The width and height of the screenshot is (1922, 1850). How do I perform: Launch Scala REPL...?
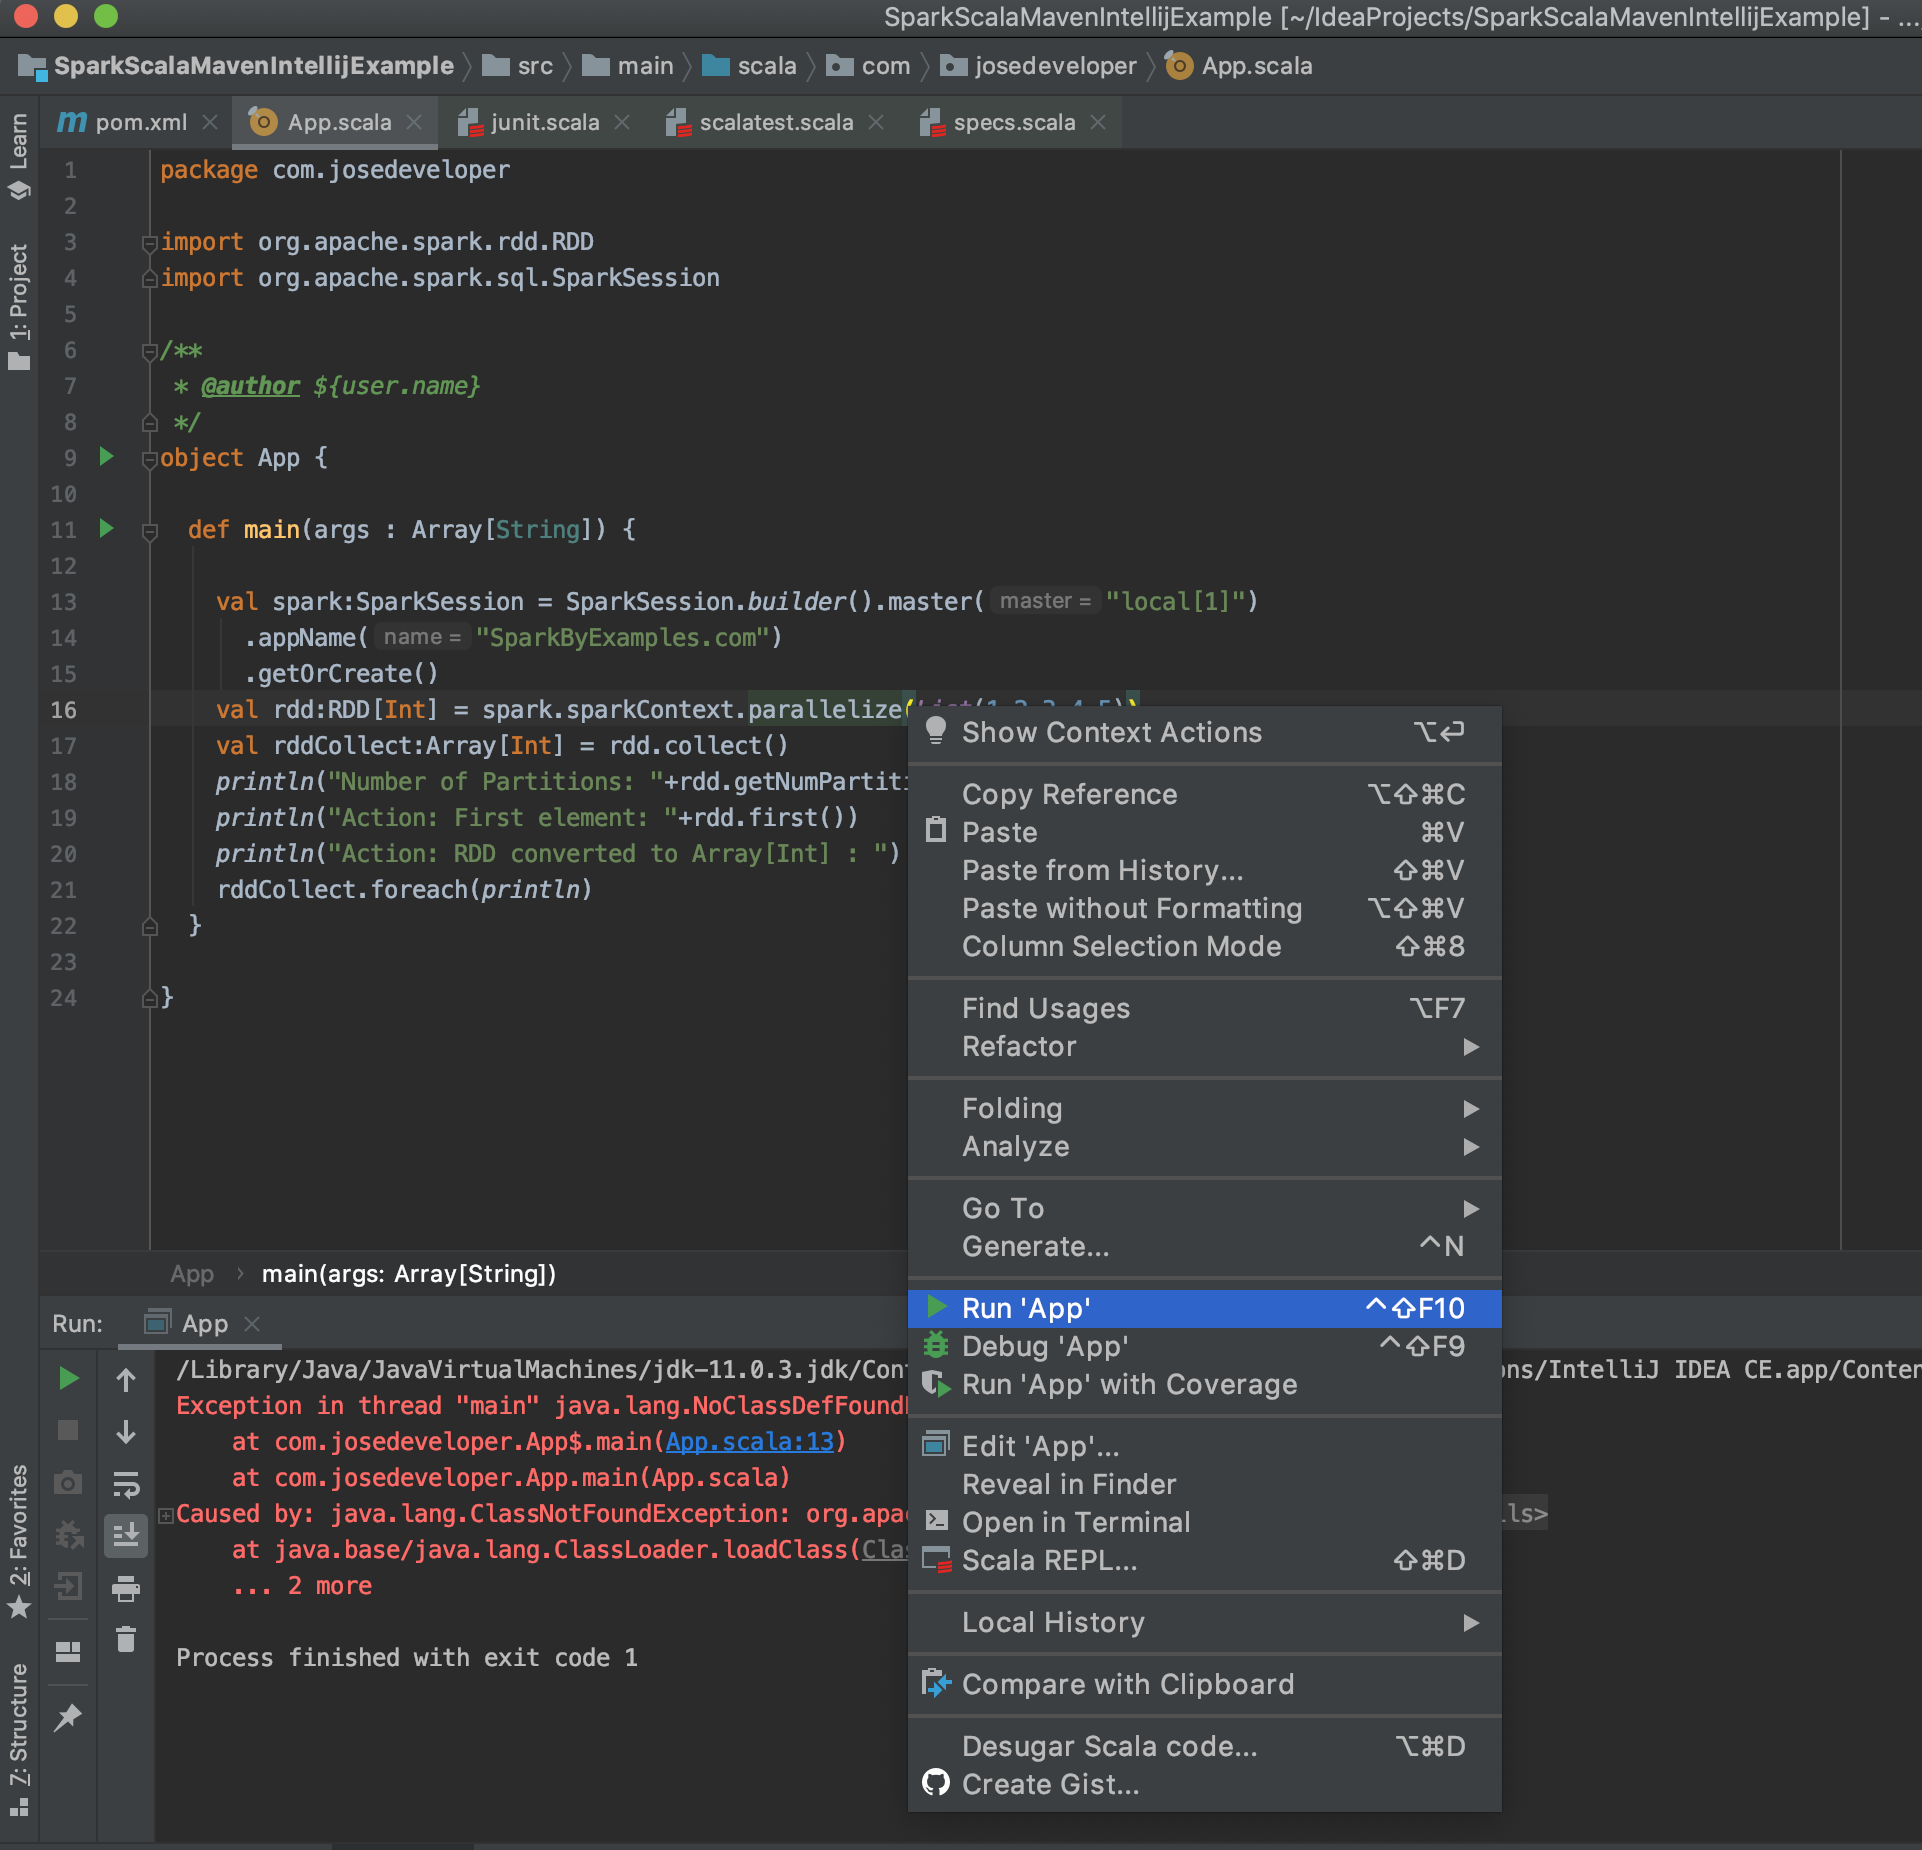tap(1204, 1560)
